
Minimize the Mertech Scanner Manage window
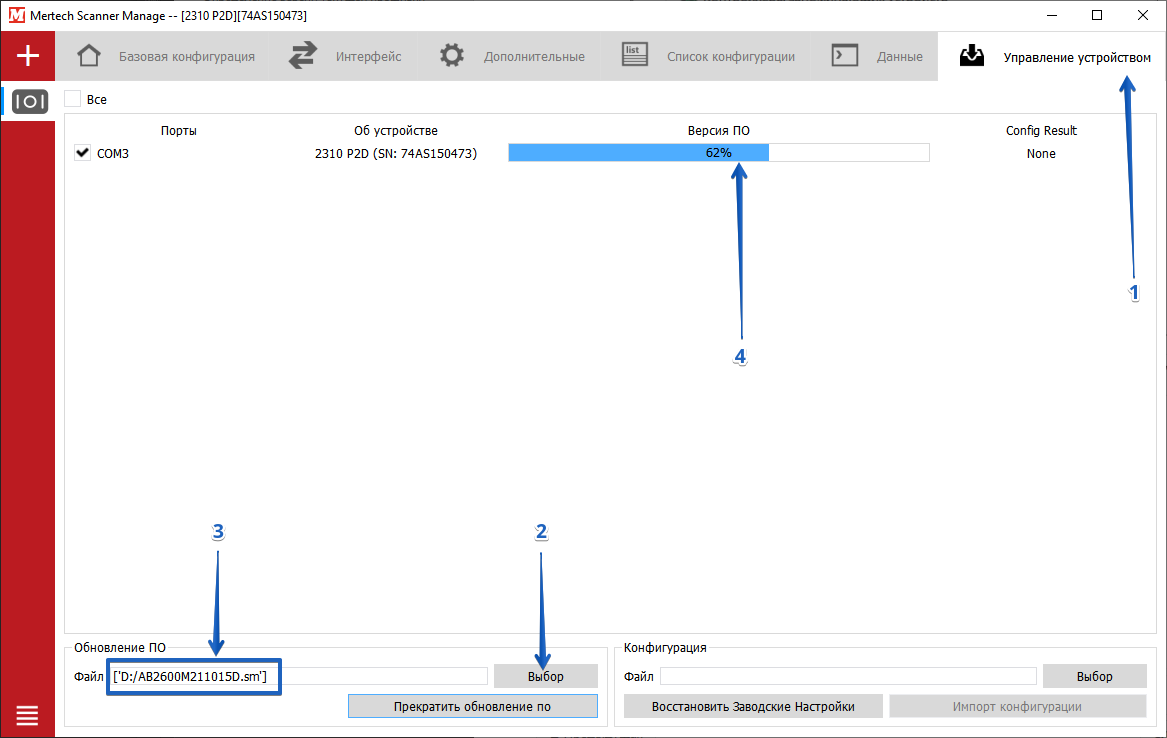(x=1052, y=15)
